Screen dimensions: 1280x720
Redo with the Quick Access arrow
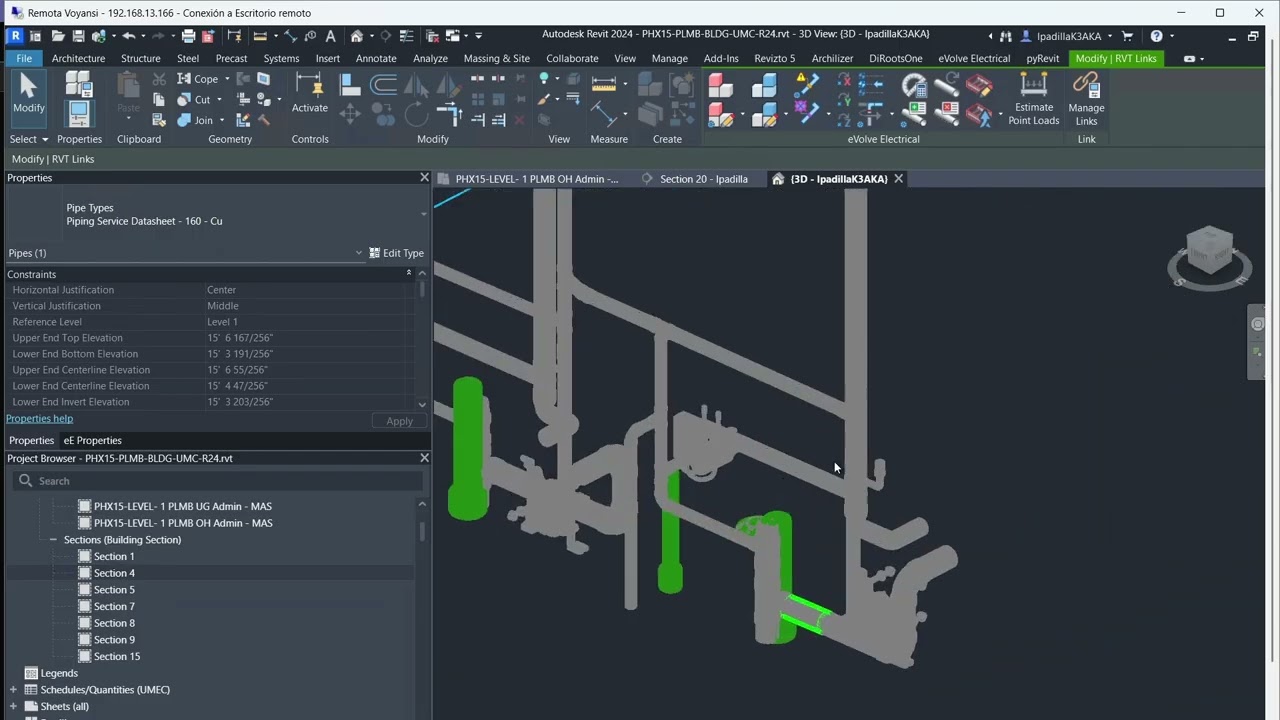157,36
